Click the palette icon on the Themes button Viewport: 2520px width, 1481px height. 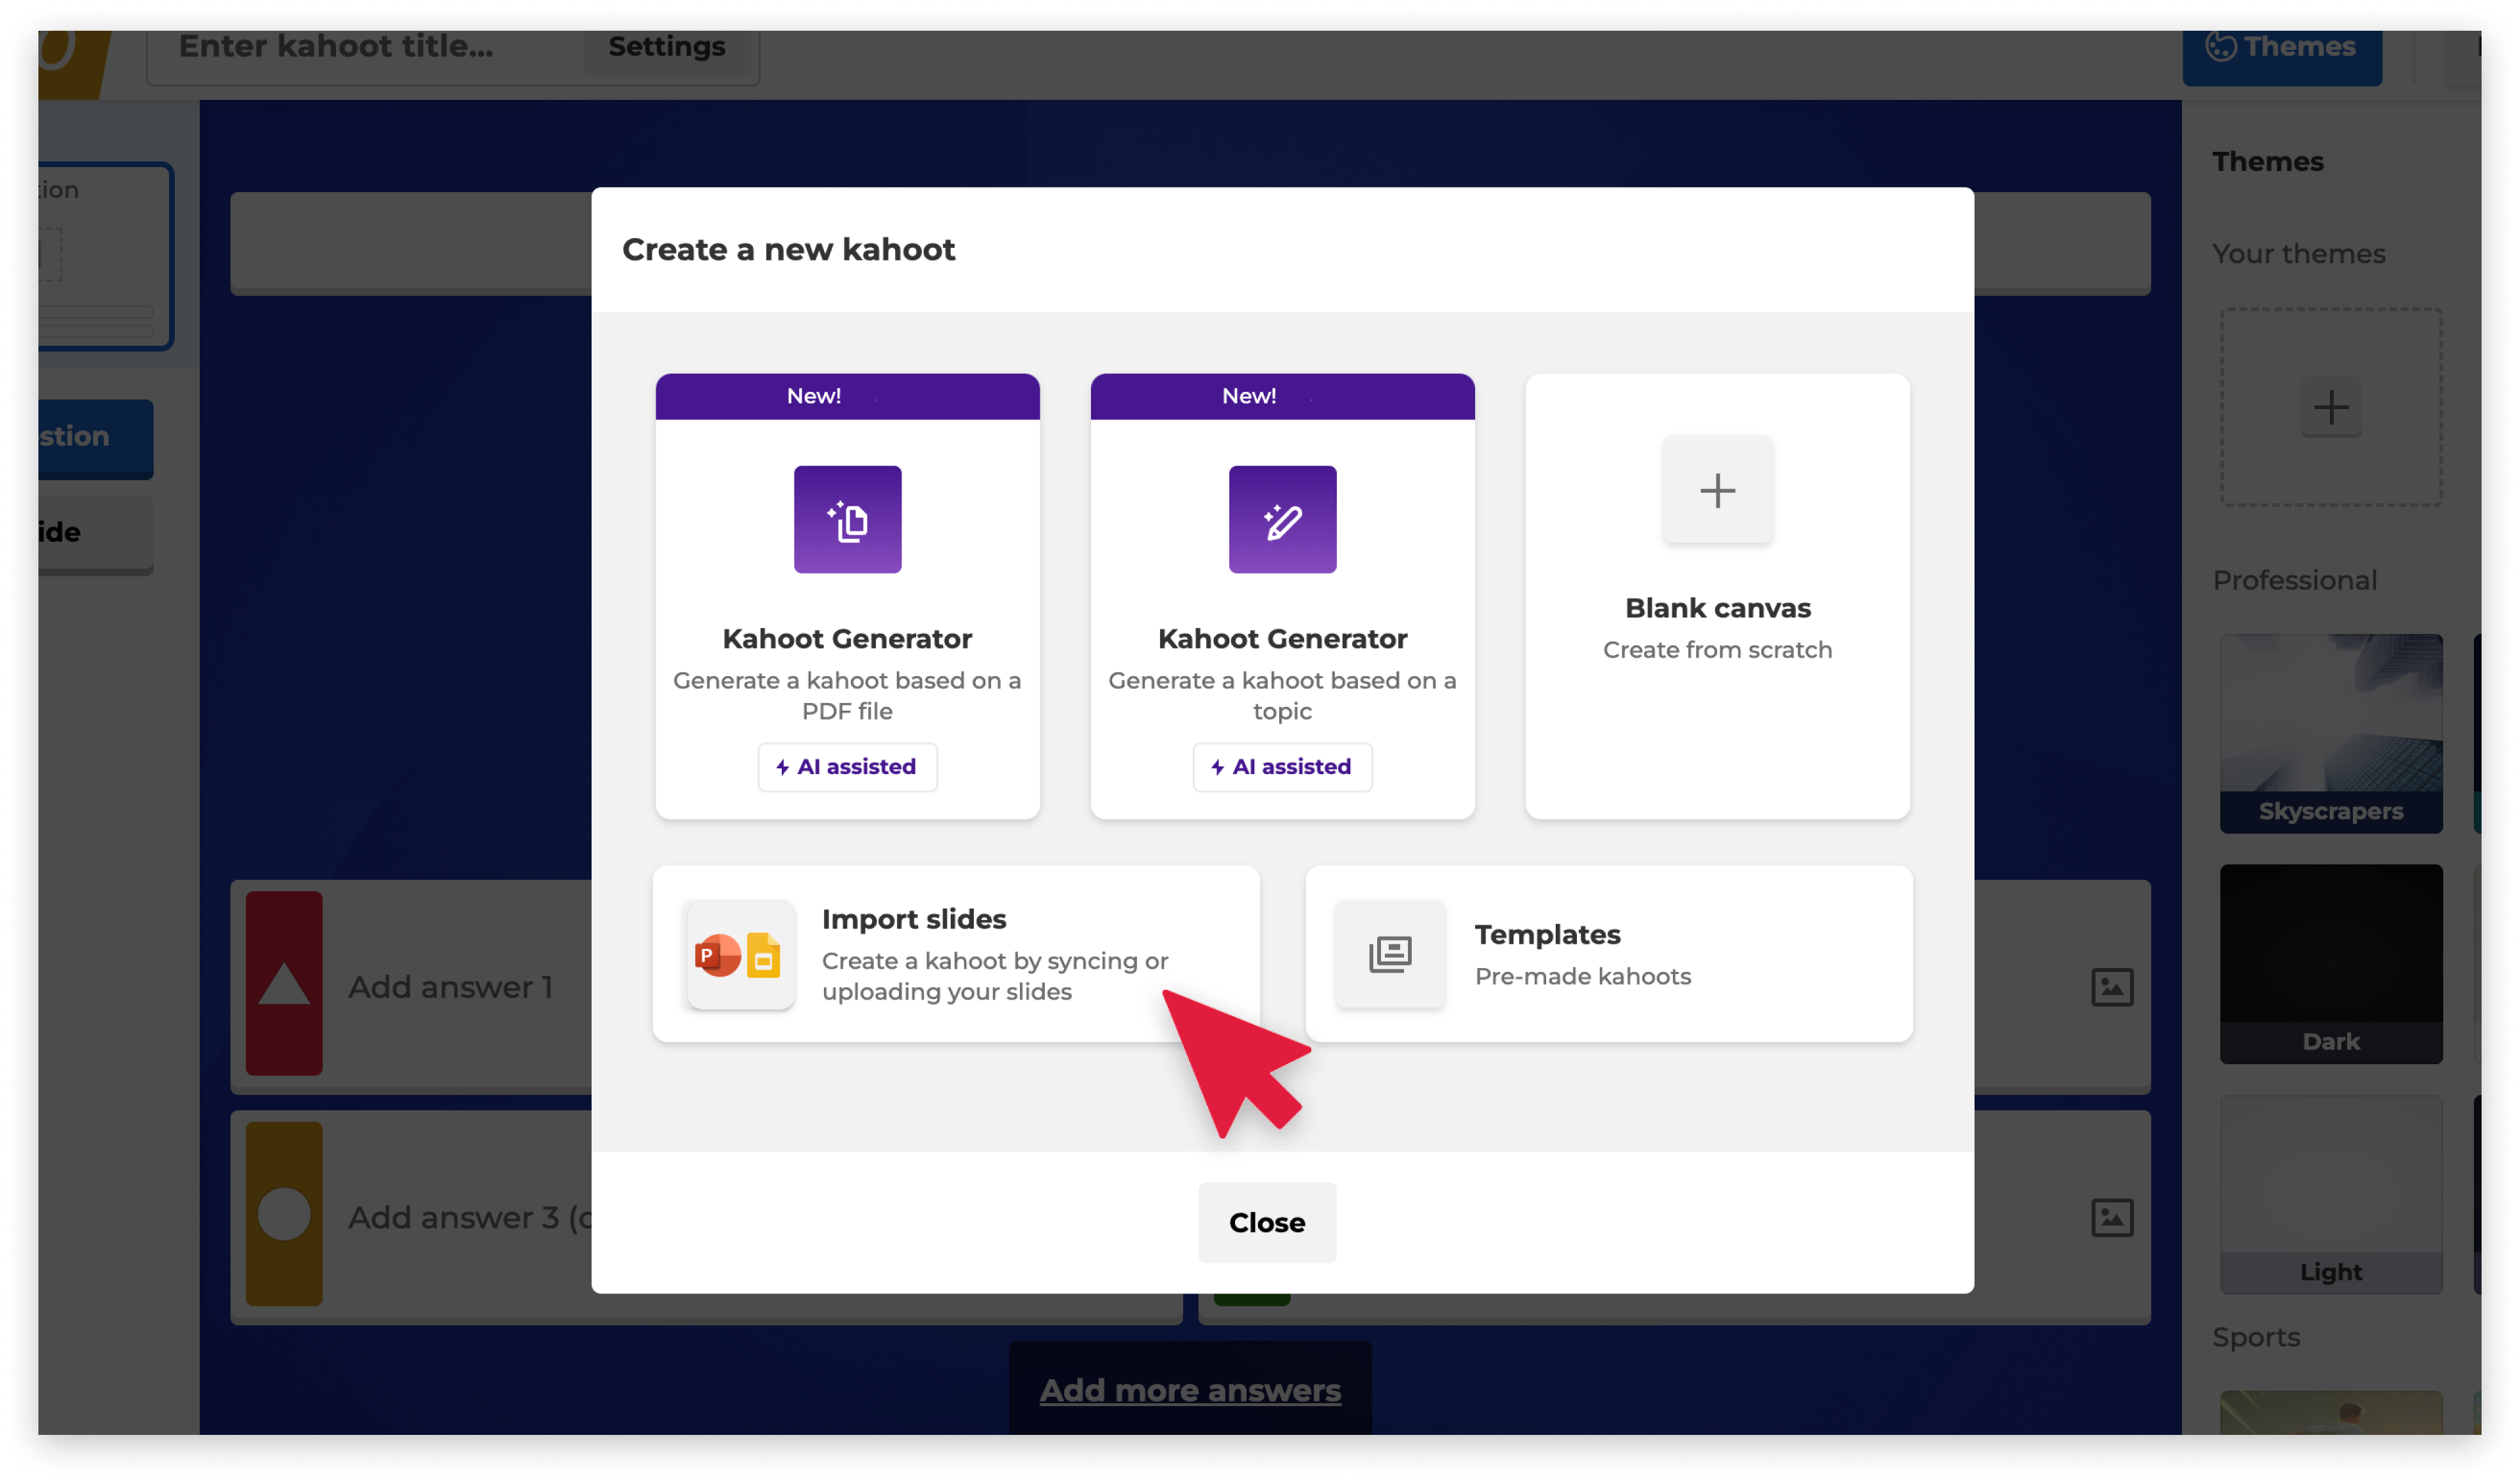coord(2220,46)
